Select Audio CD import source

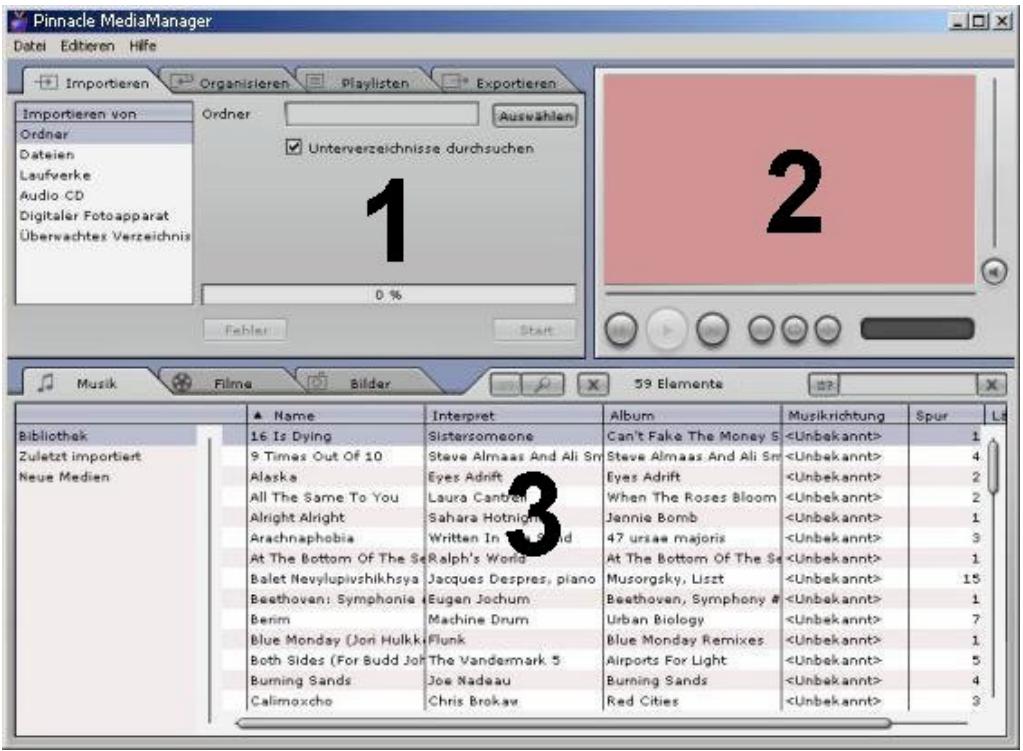(x=104, y=195)
